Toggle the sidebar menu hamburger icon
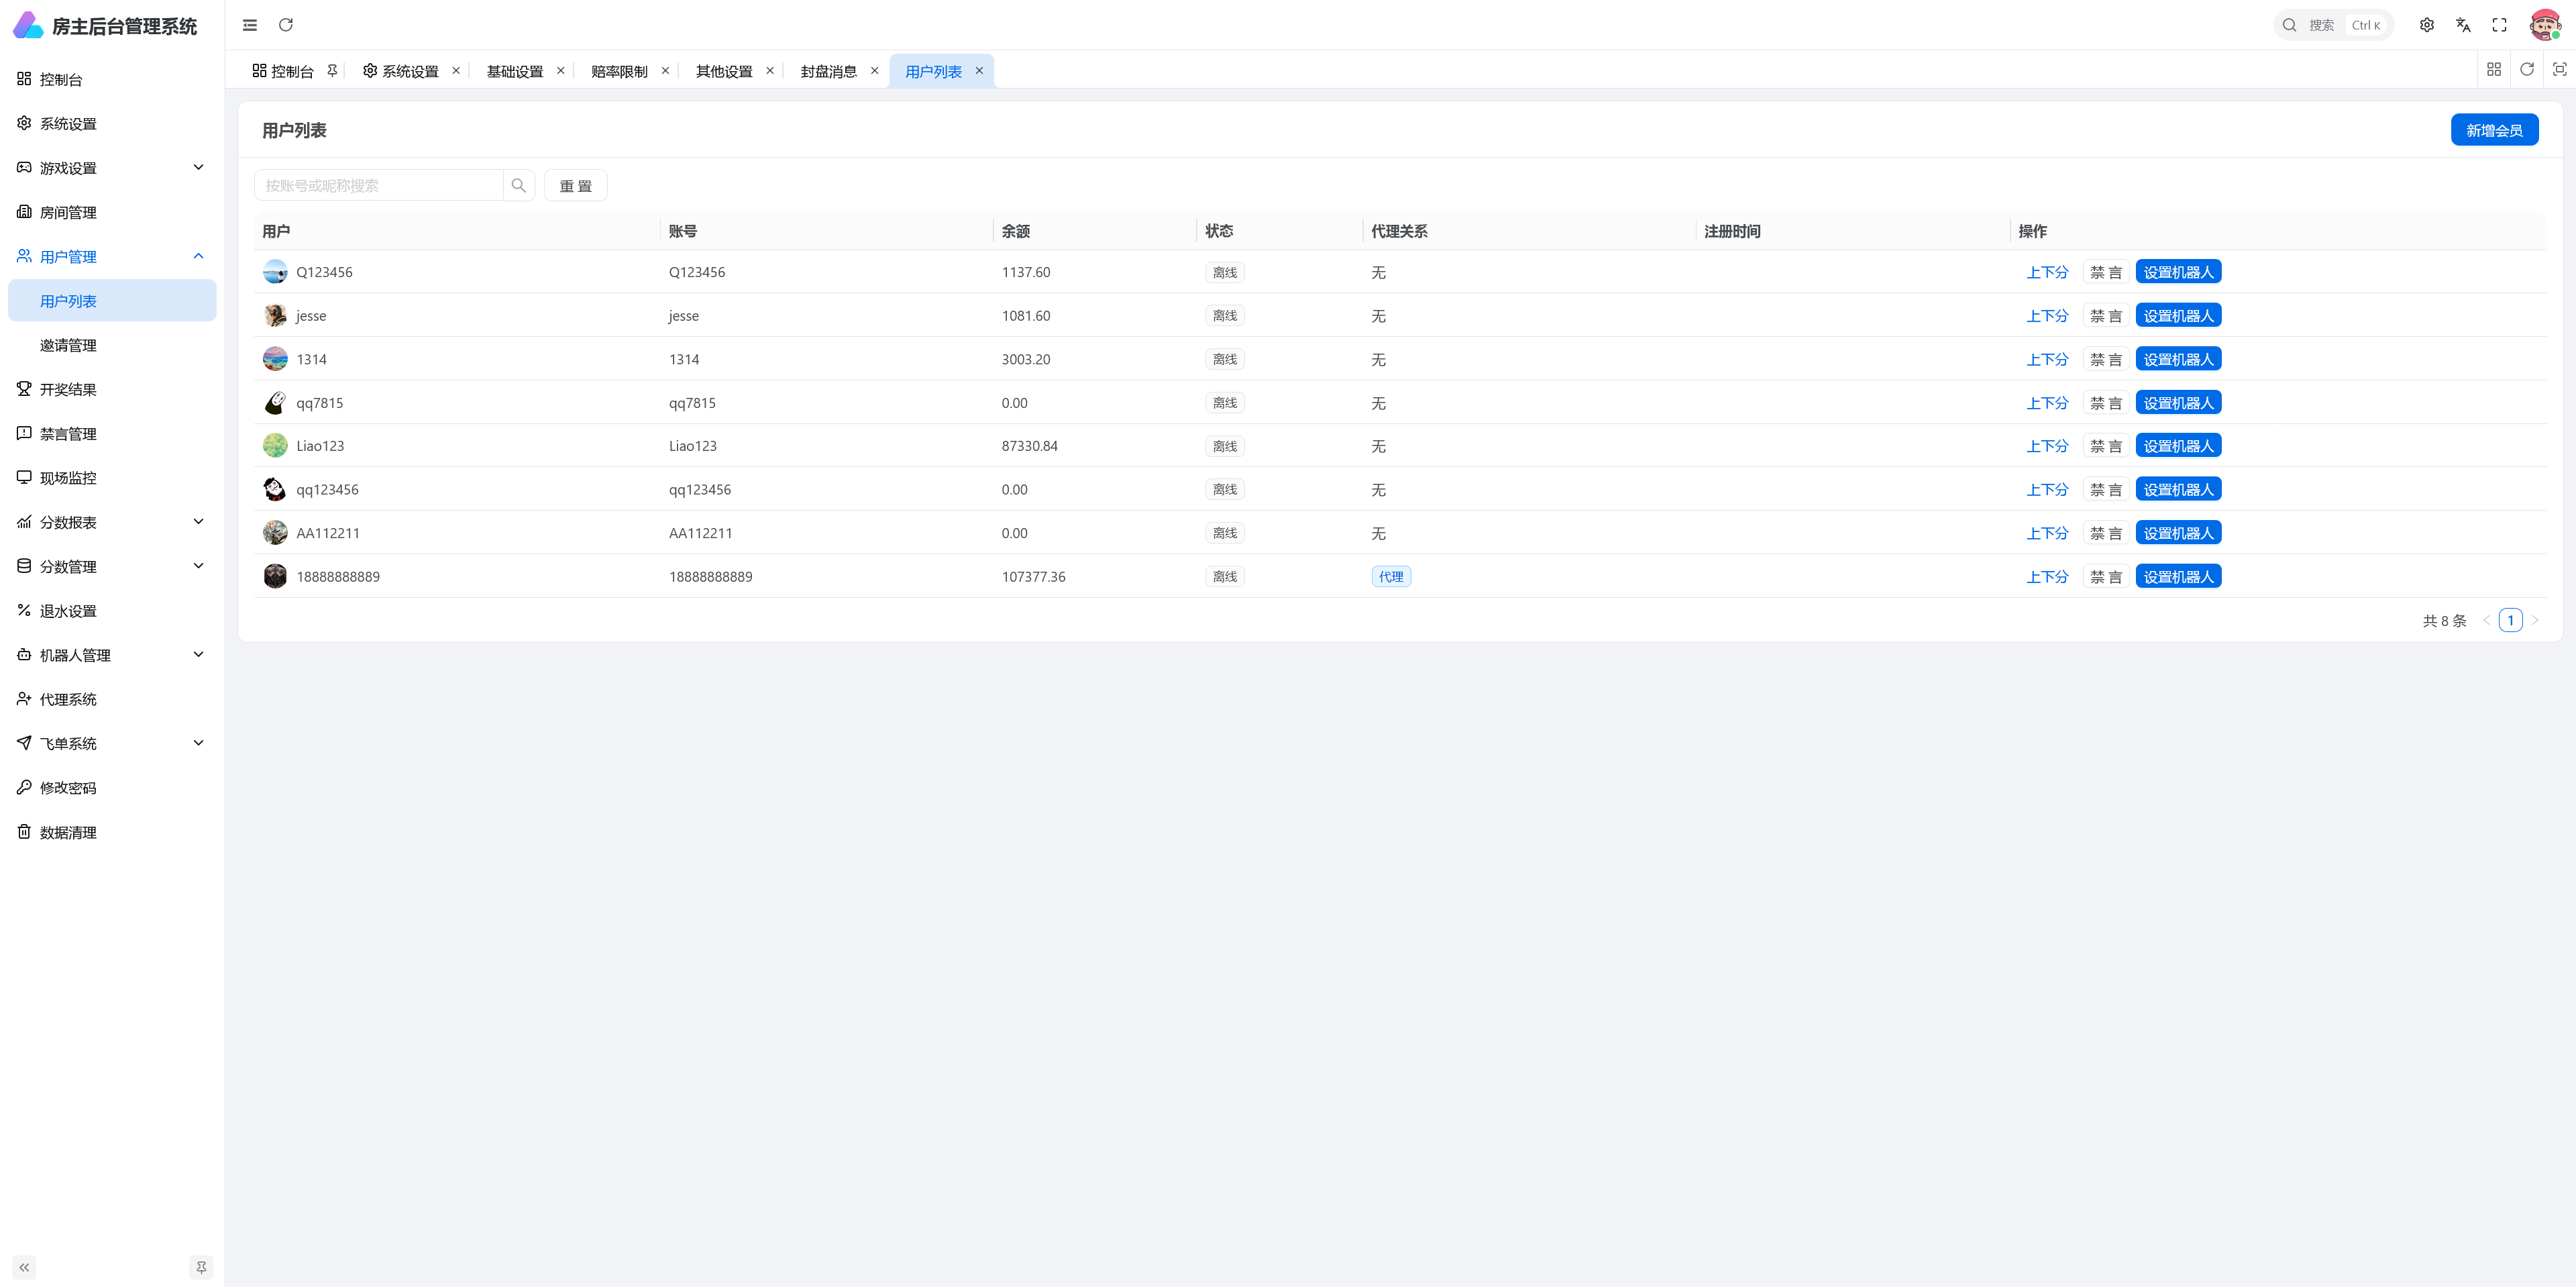Image resolution: width=2576 pixels, height=1287 pixels. 250,25
